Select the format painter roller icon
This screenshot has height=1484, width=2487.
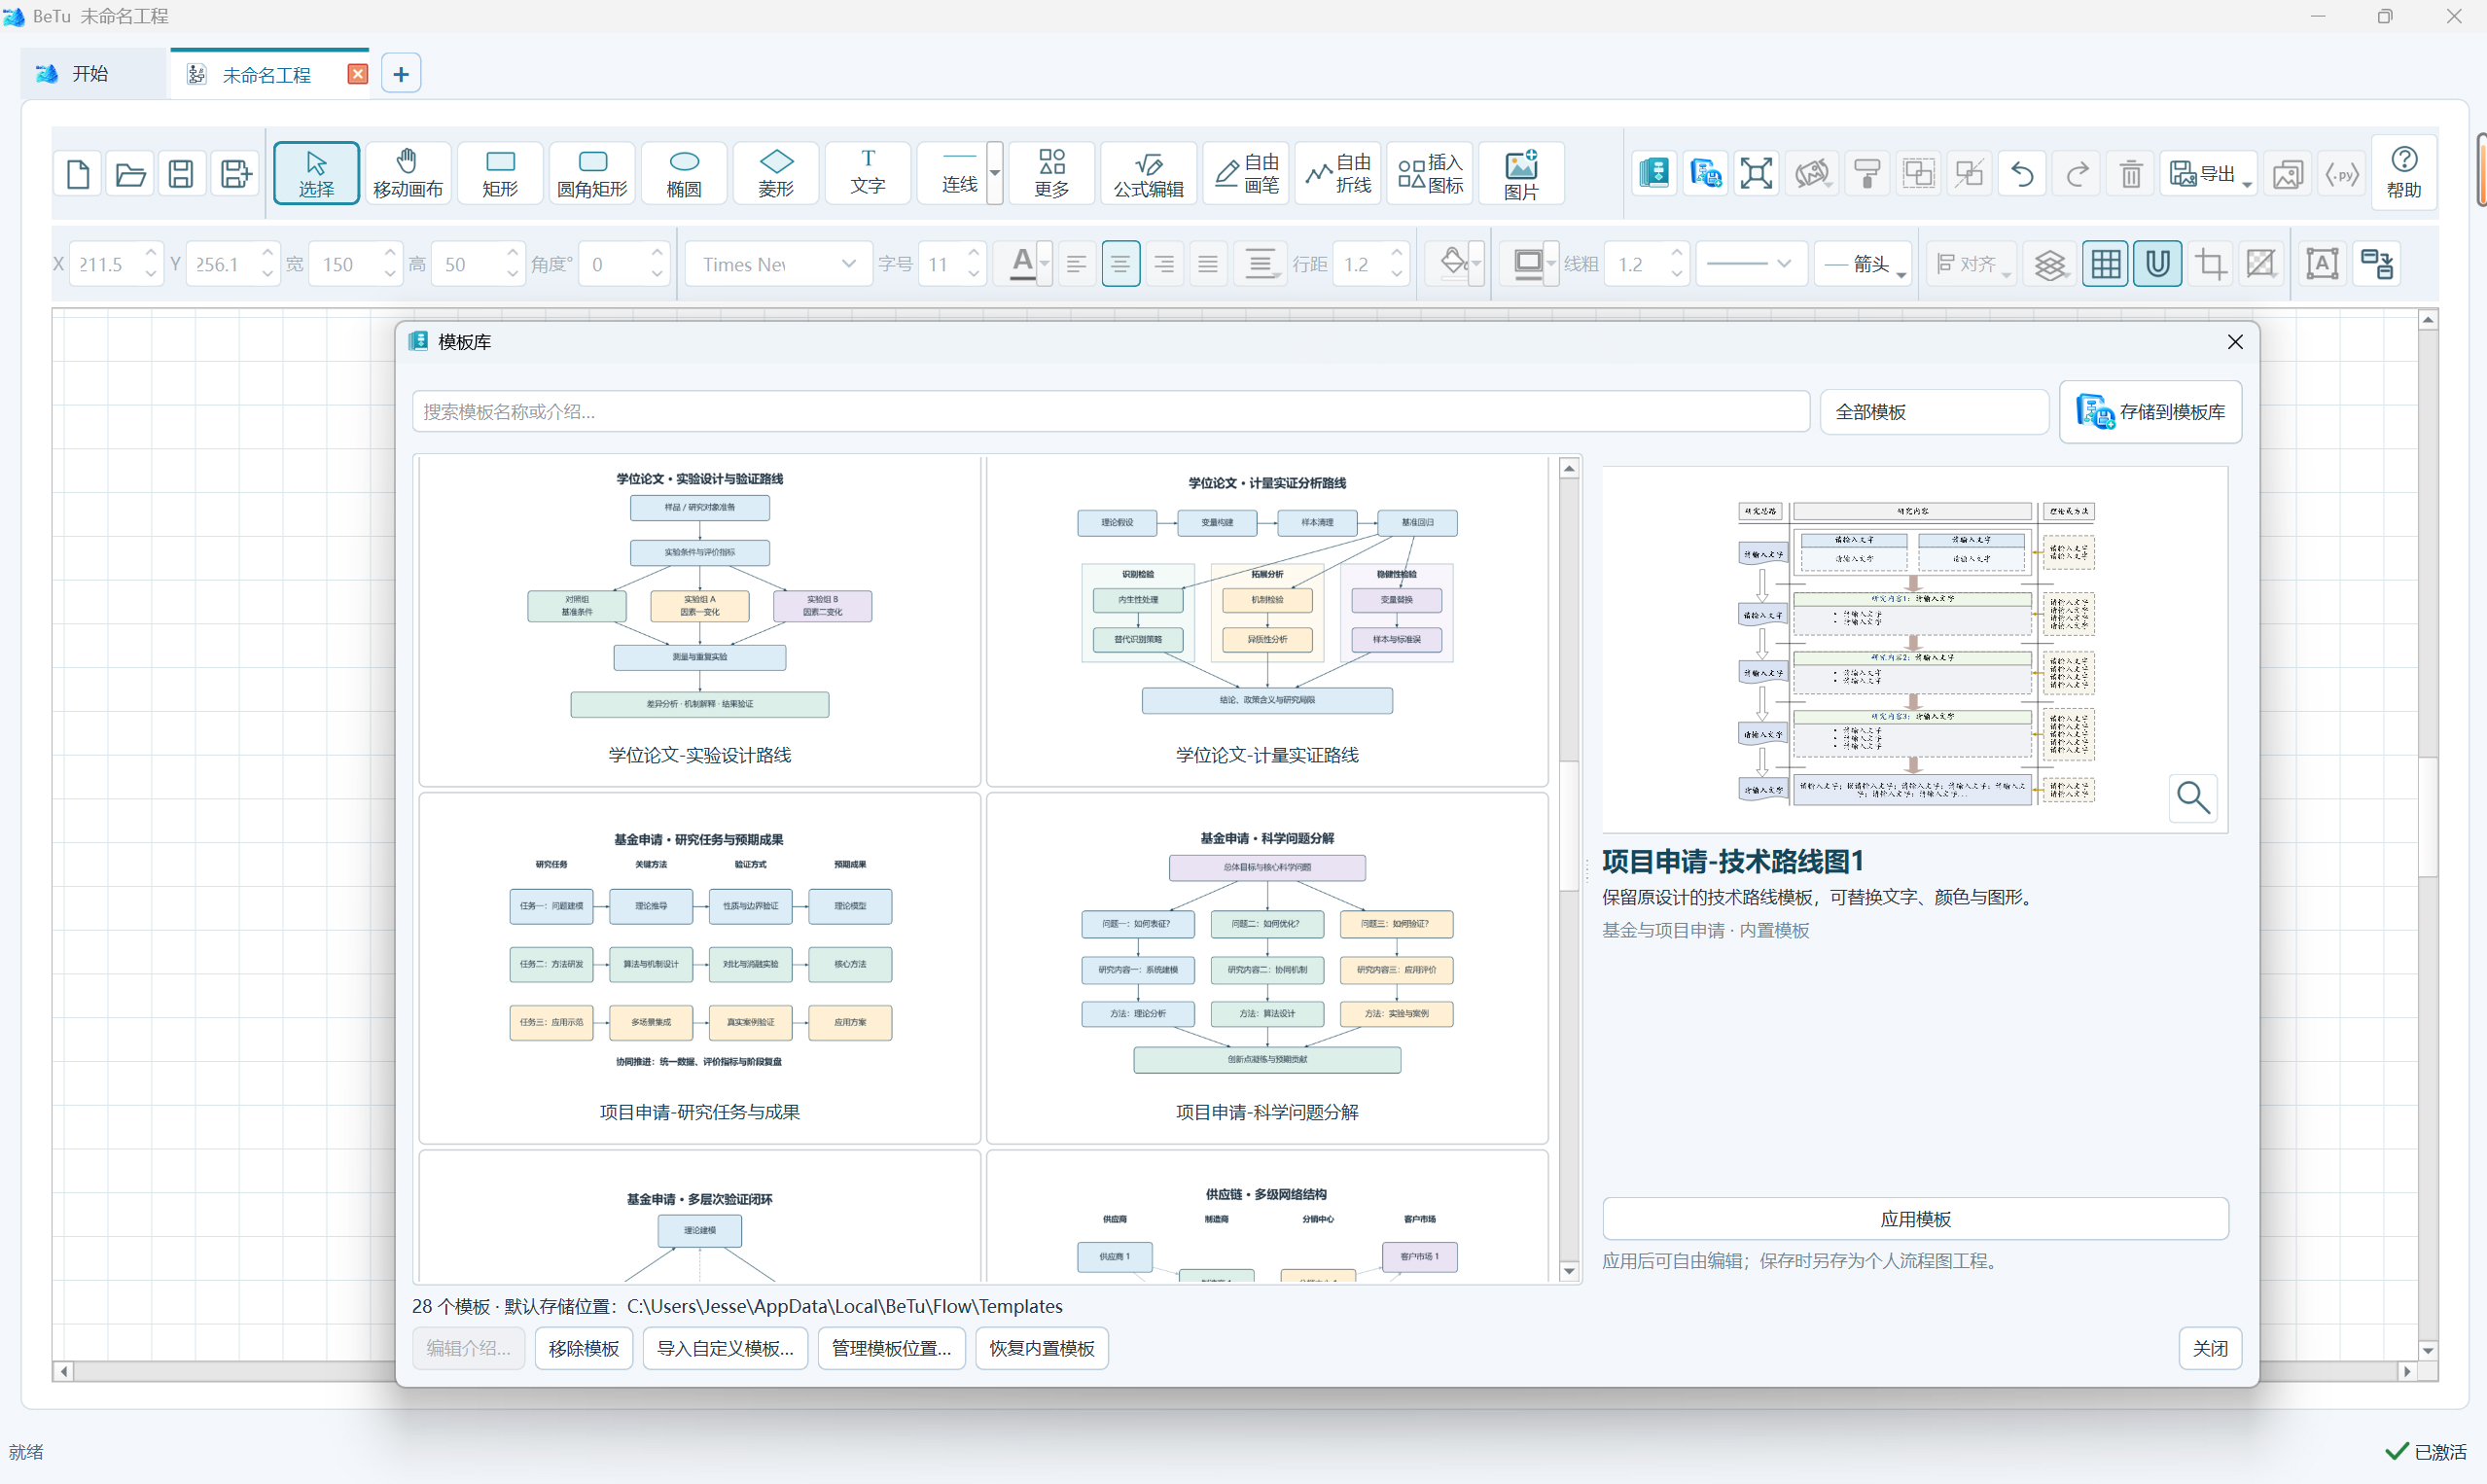1867,174
